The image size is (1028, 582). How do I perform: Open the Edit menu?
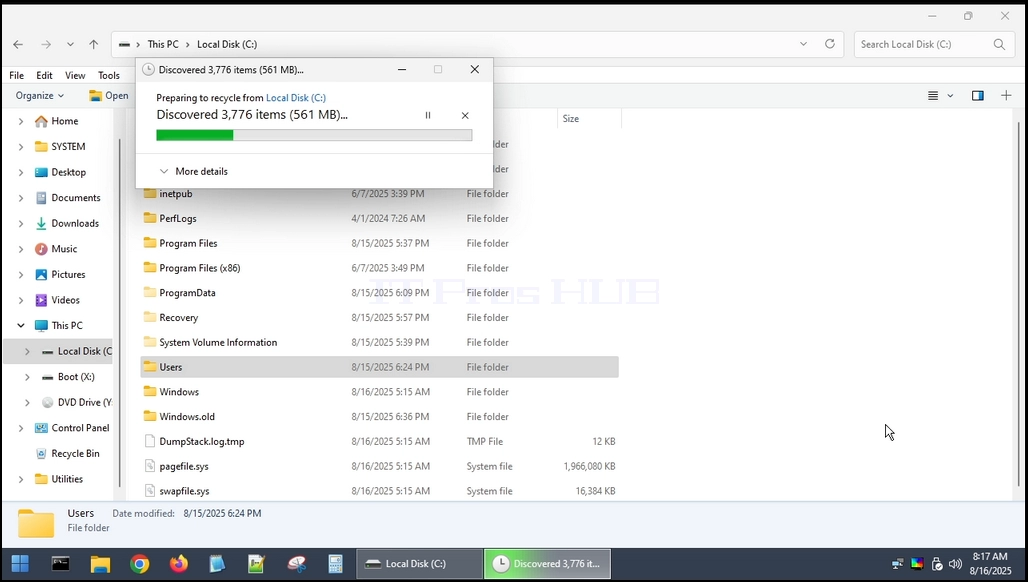tap(44, 75)
